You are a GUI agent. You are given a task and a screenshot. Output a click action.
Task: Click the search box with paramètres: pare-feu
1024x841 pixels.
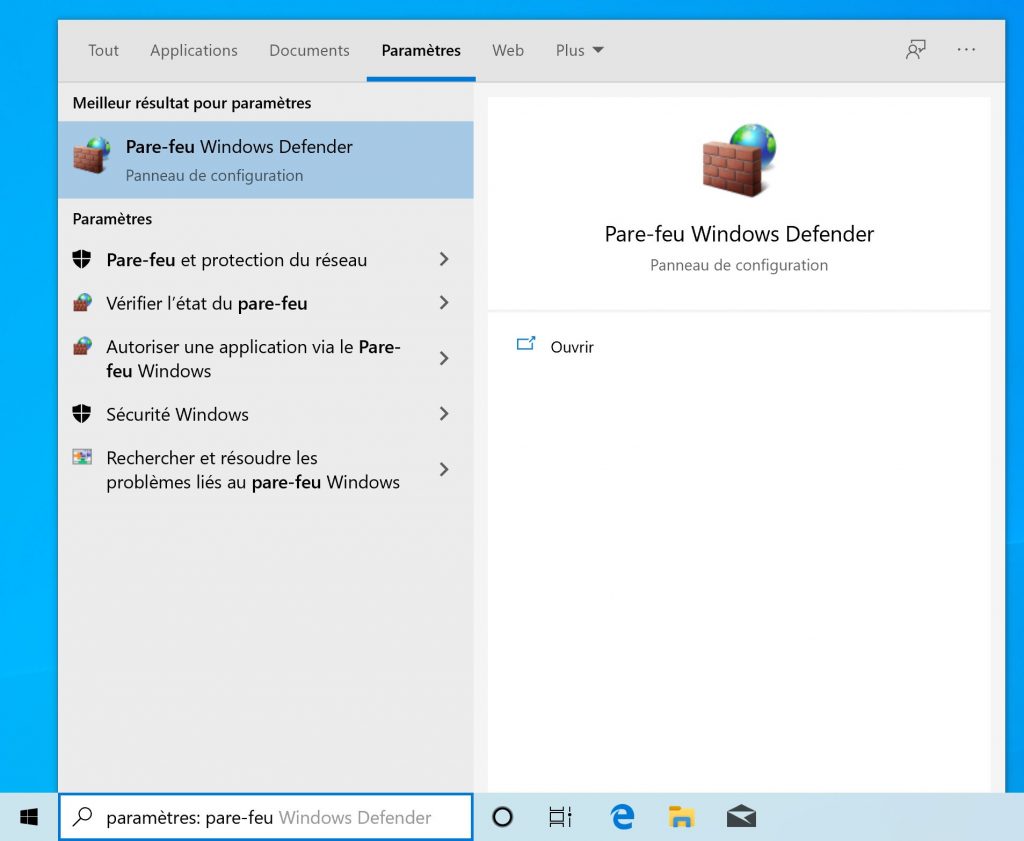266,817
